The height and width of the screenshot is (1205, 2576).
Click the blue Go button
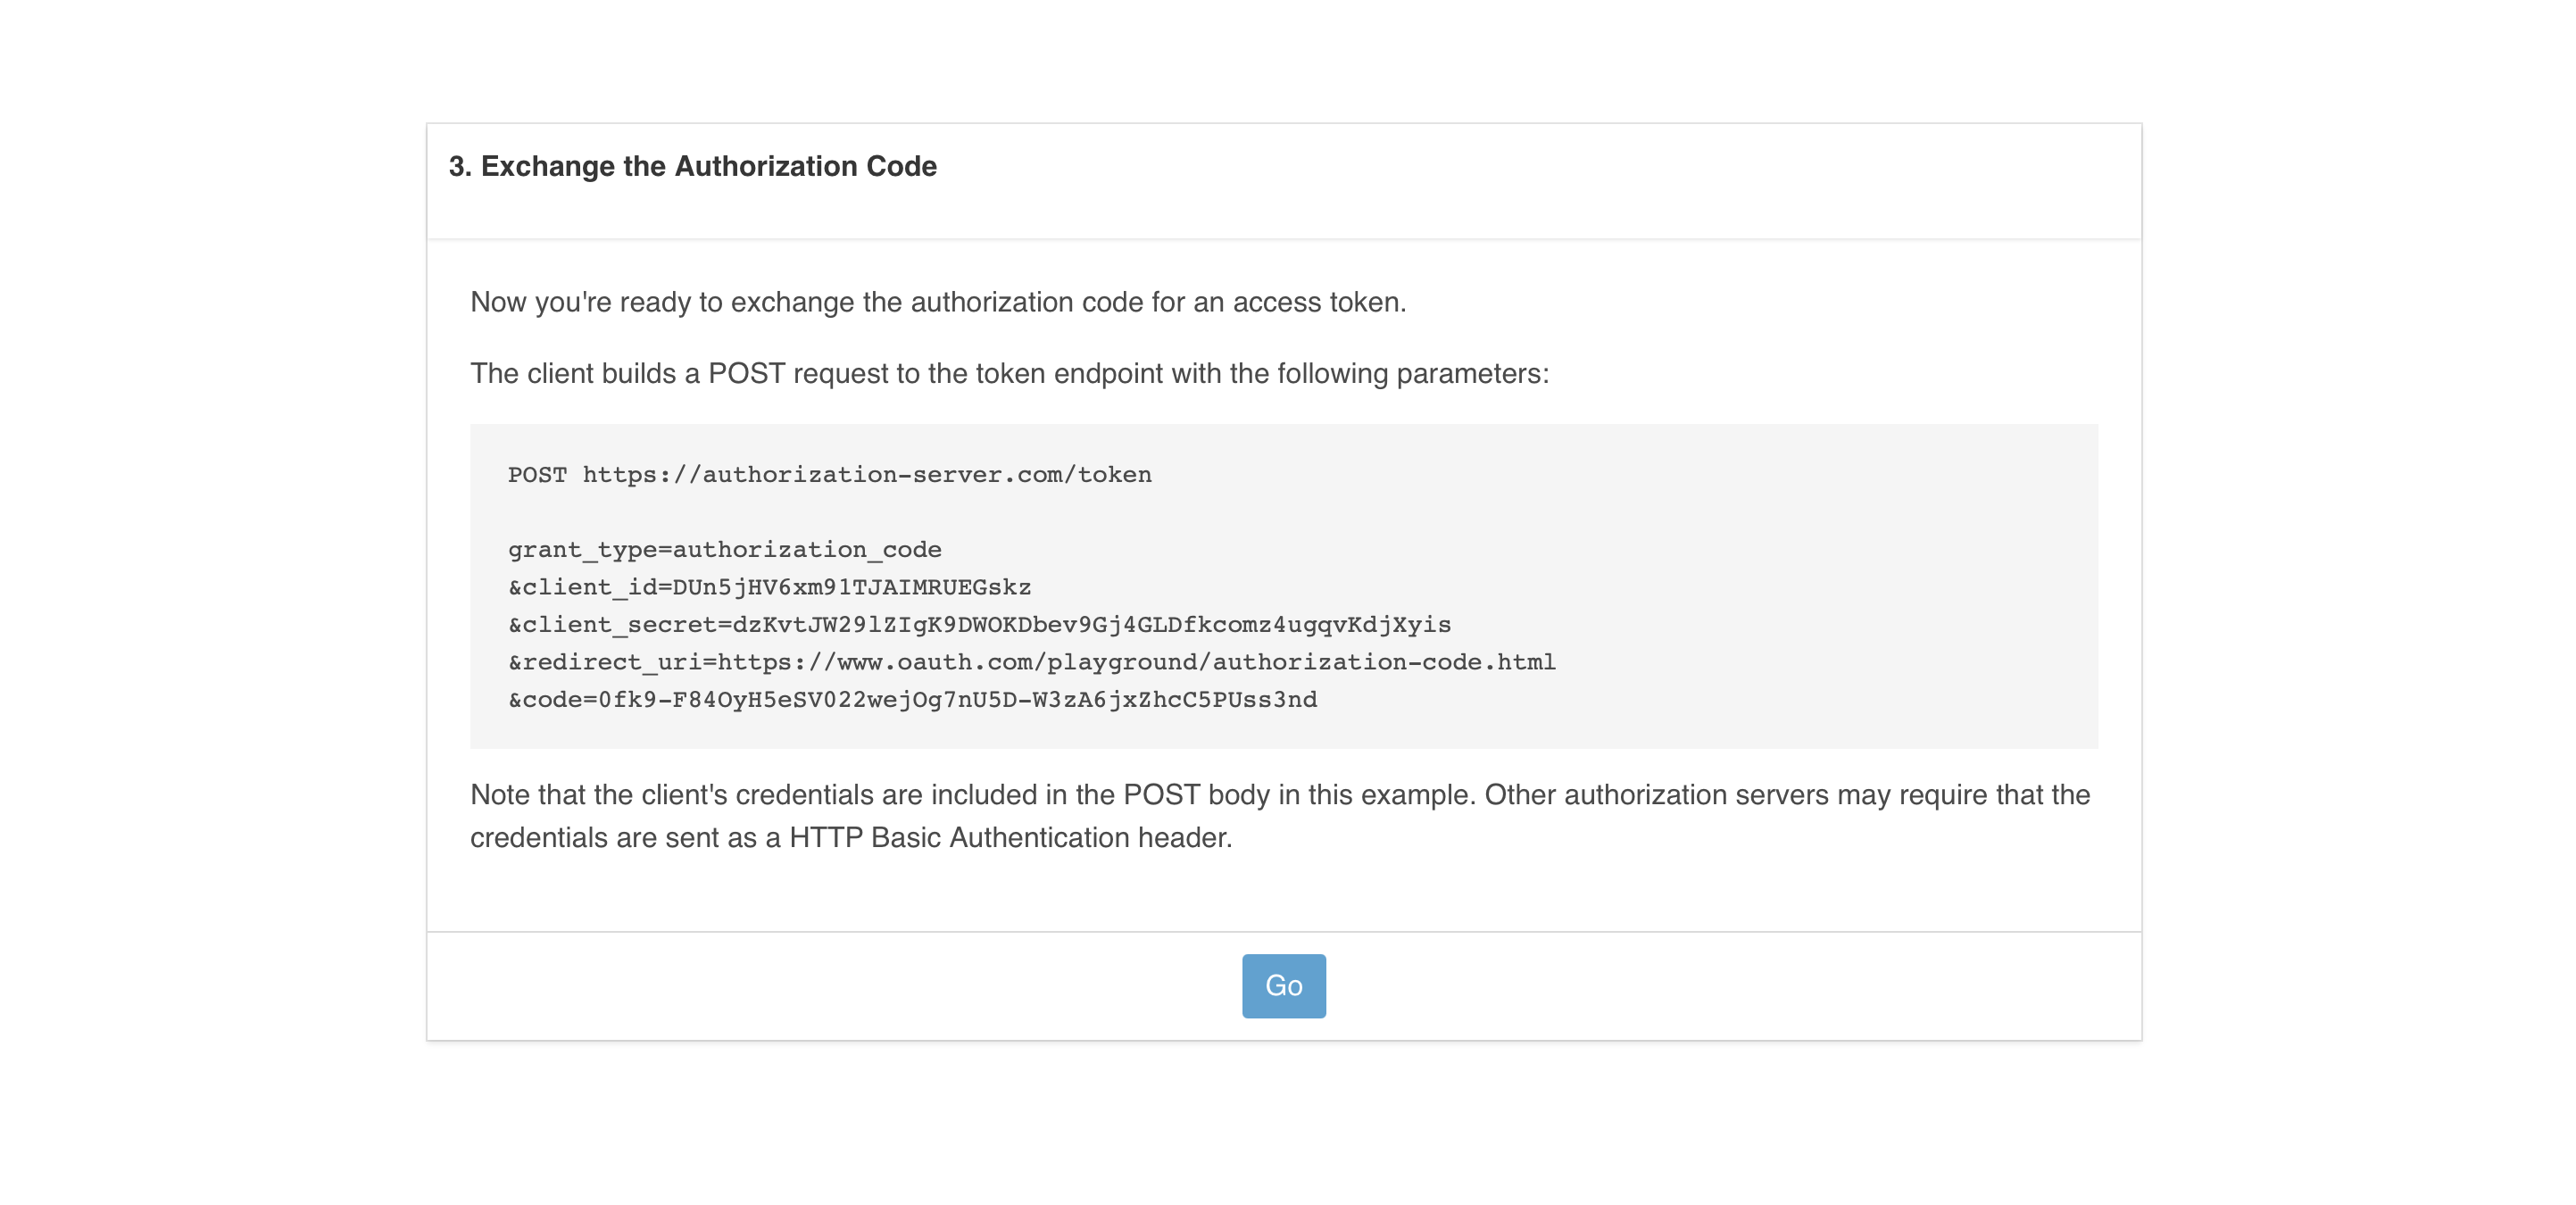click(1283, 986)
